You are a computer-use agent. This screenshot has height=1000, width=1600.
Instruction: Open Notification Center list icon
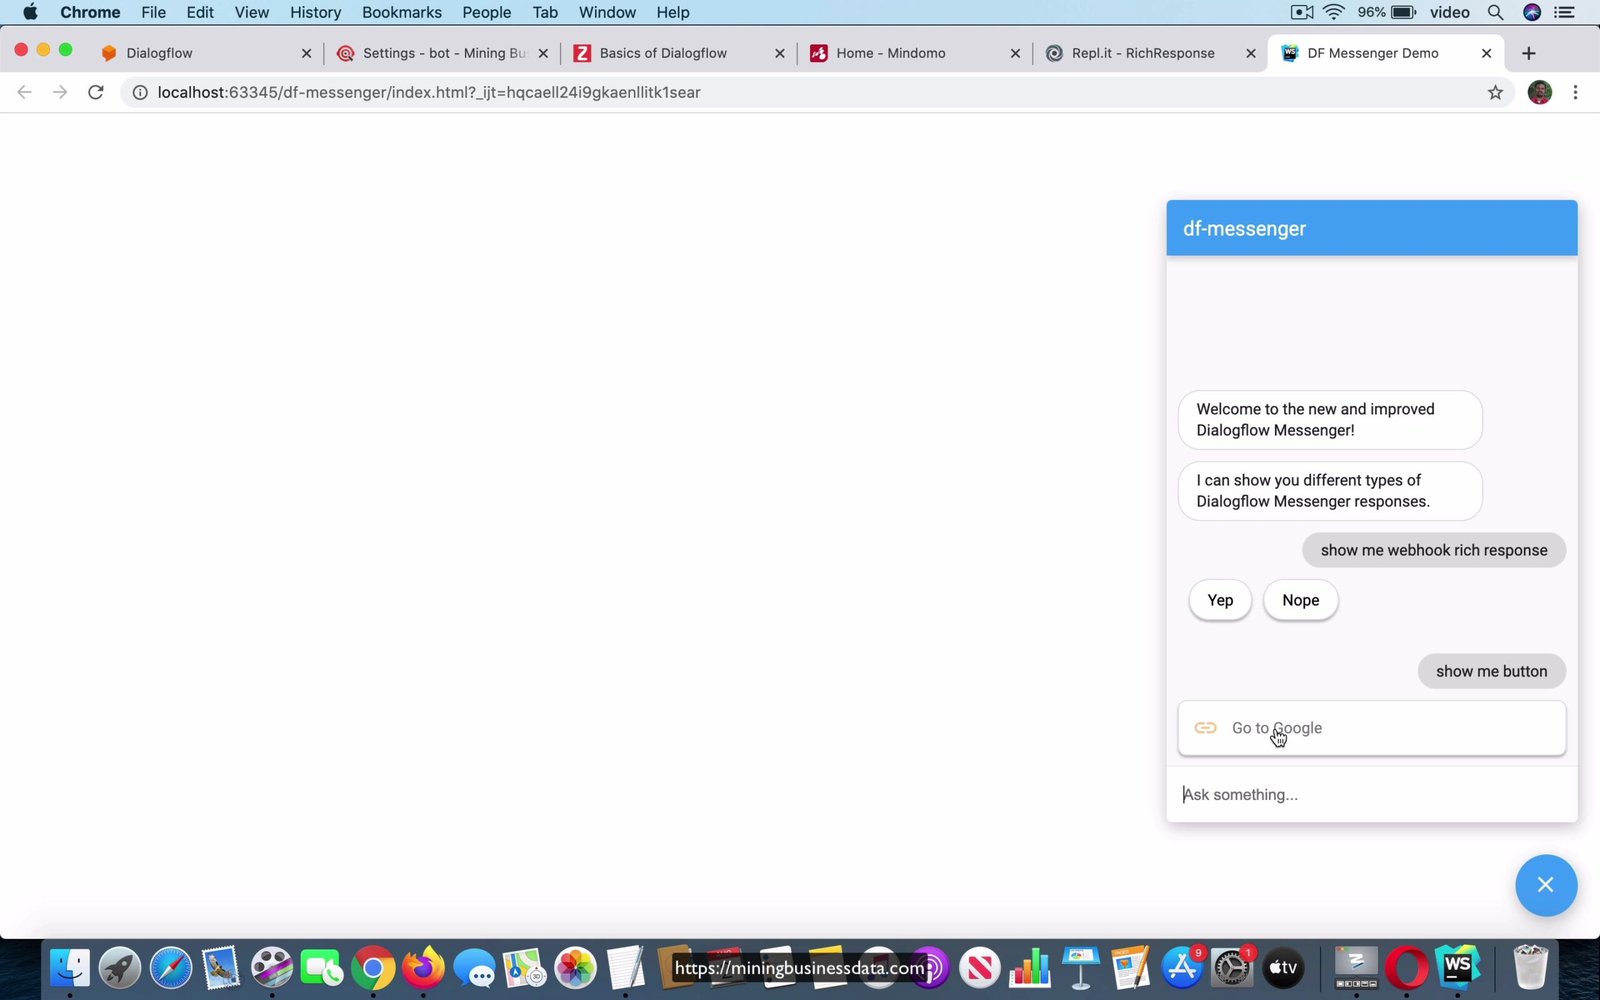(1565, 12)
